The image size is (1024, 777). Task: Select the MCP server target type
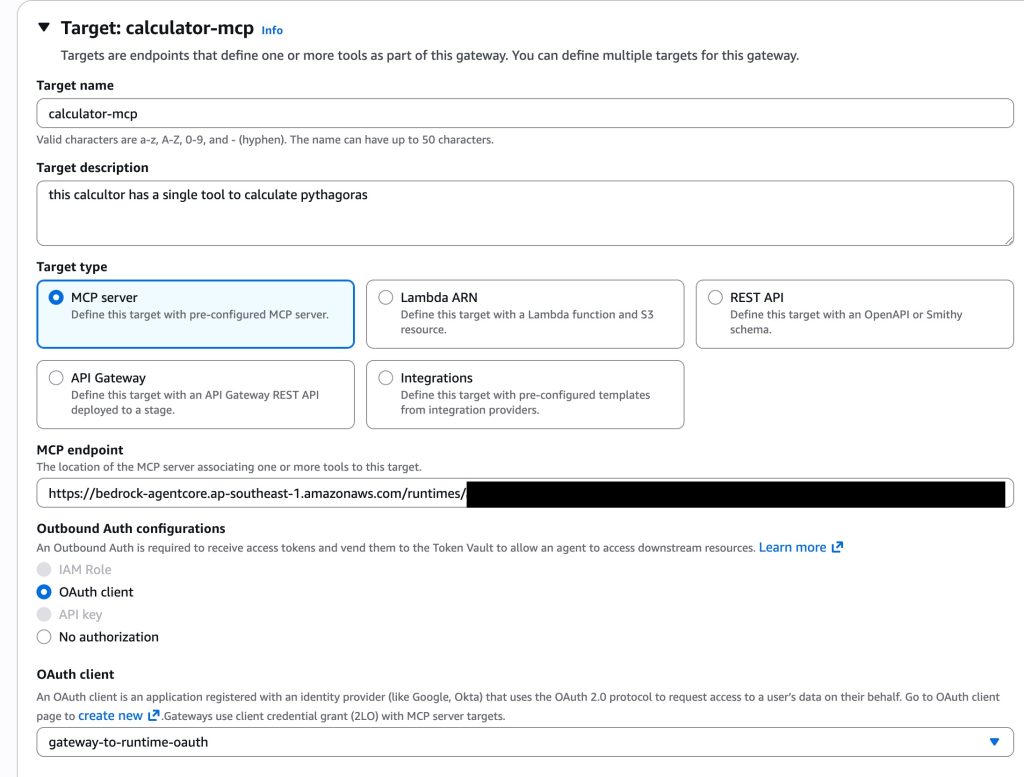pos(57,298)
